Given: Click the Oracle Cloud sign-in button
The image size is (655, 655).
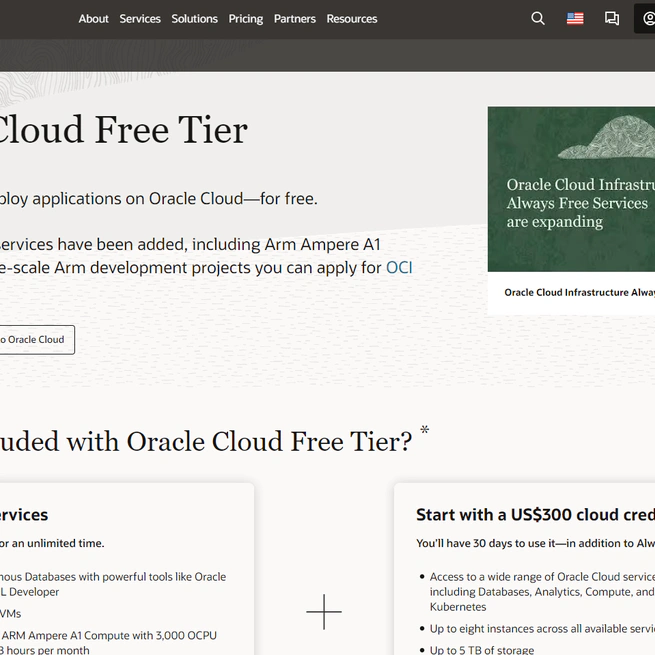Looking at the screenshot, I should coord(36,340).
